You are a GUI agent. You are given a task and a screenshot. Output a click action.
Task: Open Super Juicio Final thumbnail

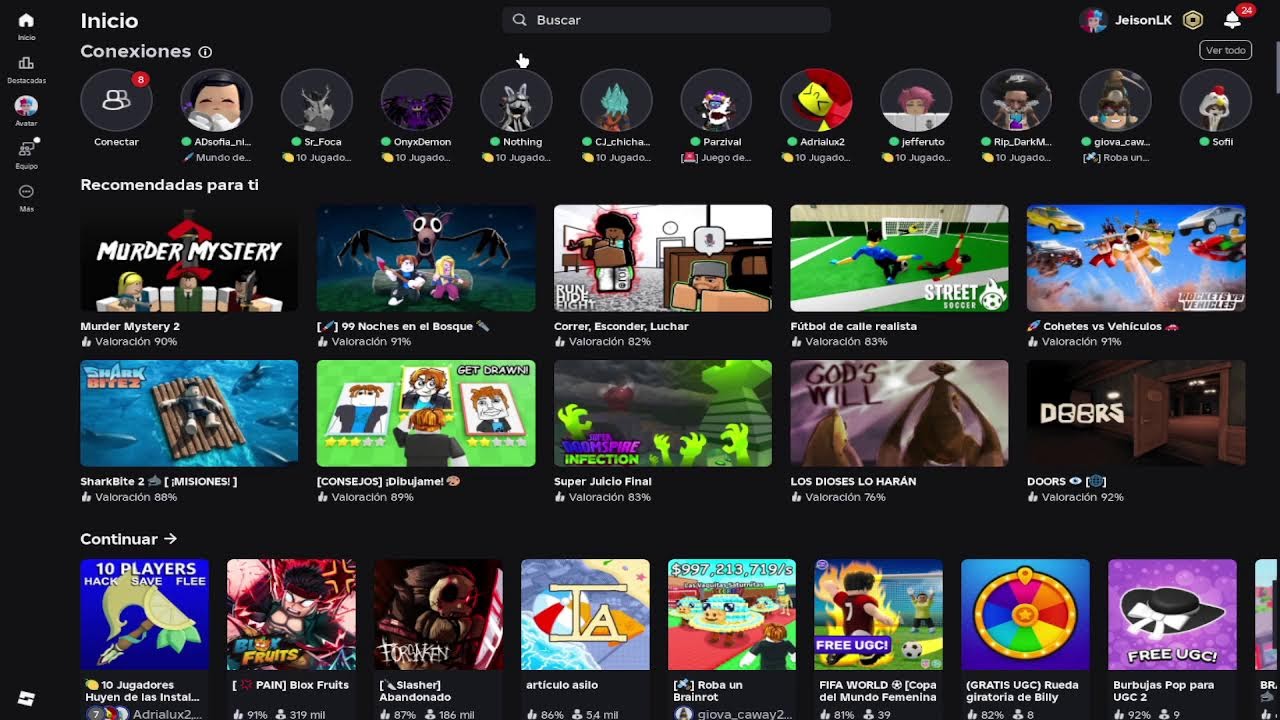point(663,413)
